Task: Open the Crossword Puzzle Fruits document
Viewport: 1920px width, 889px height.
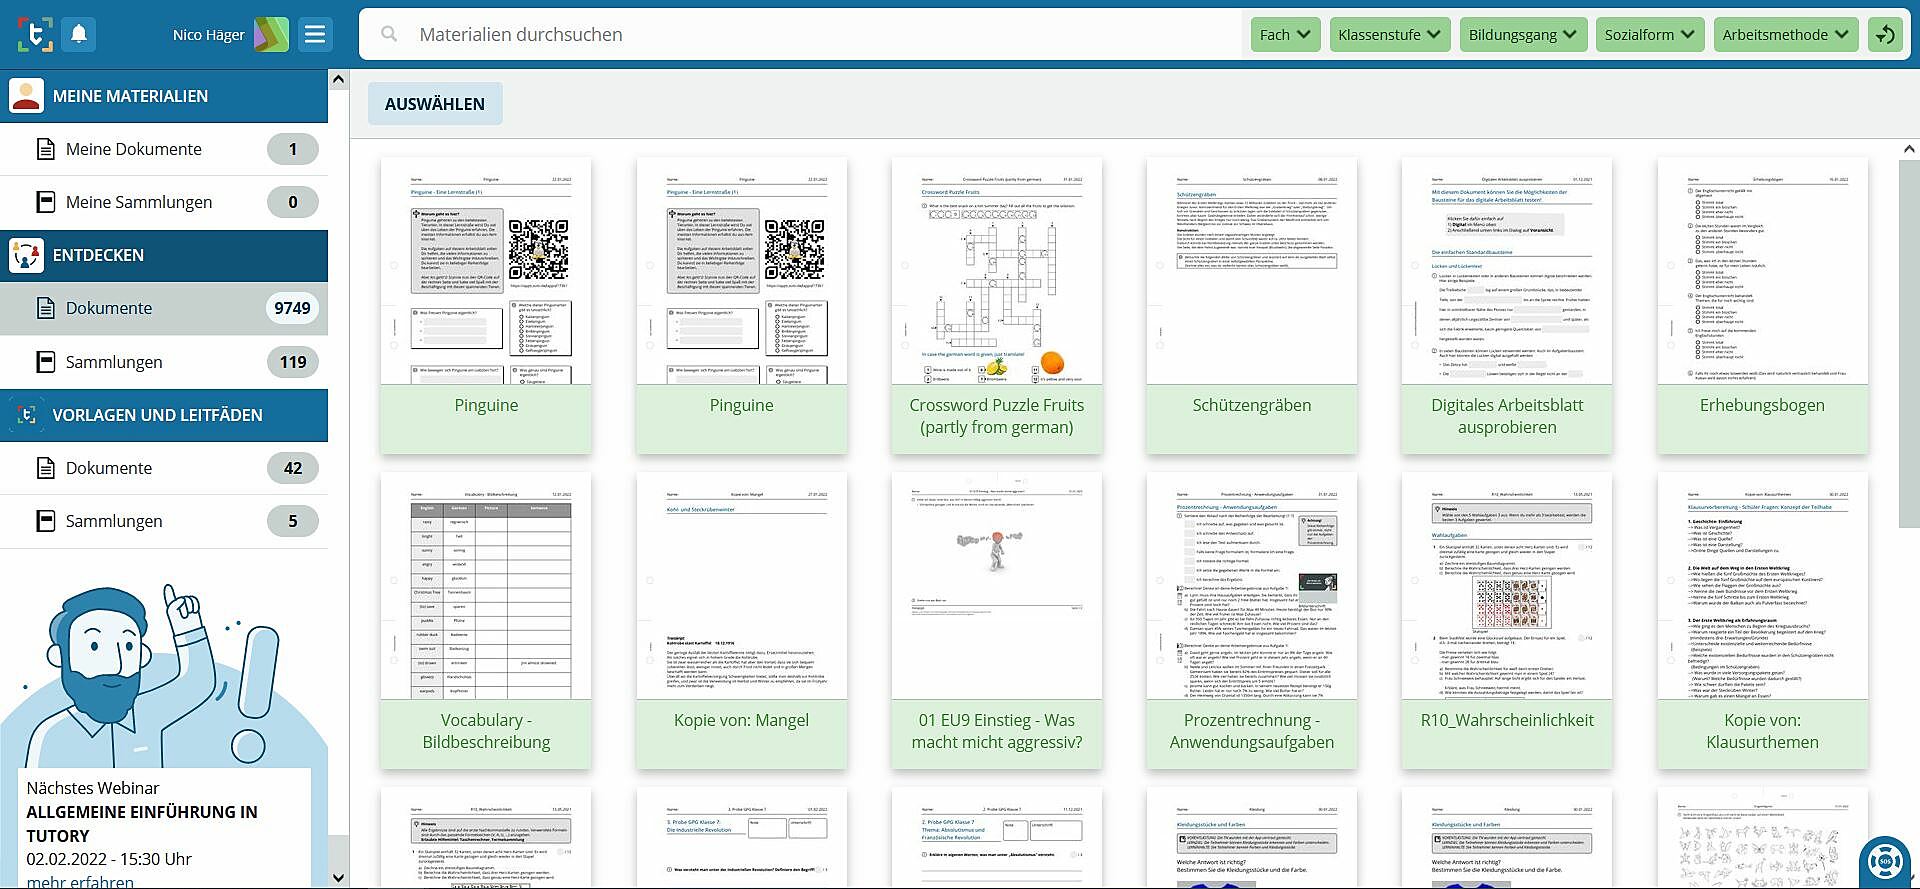Action: [996, 305]
